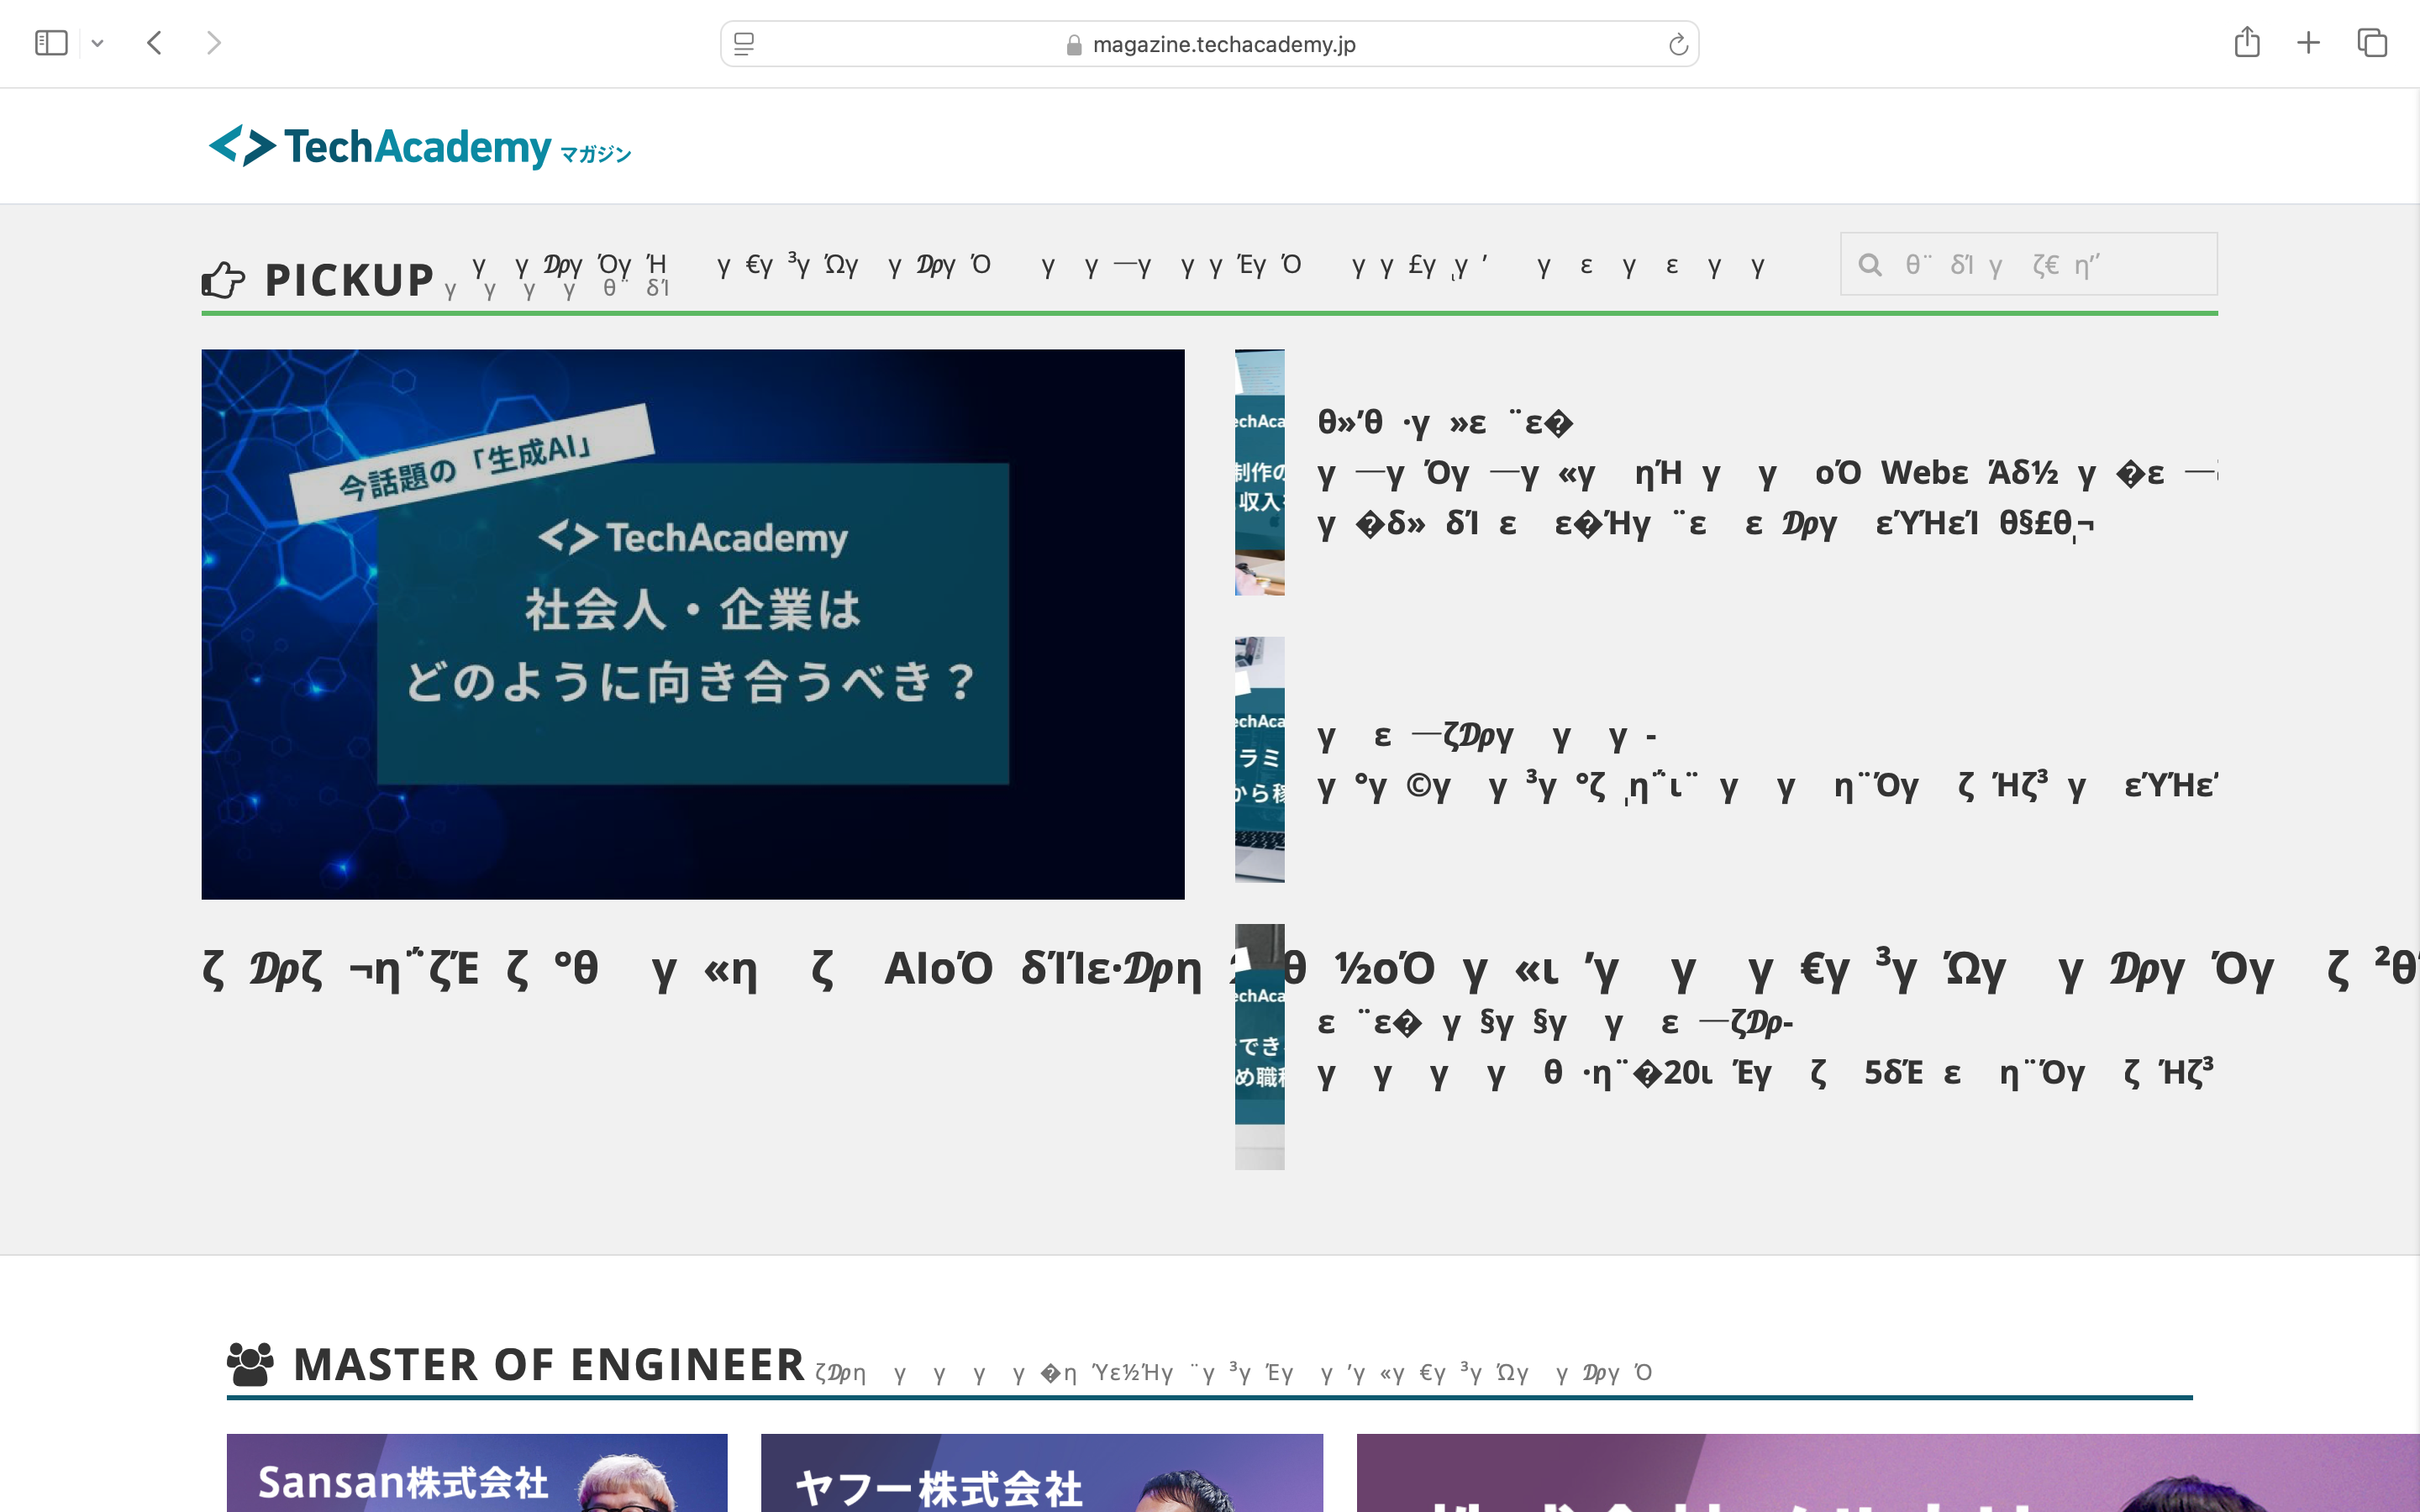Open the Sansan company interview card

pos(476,1474)
